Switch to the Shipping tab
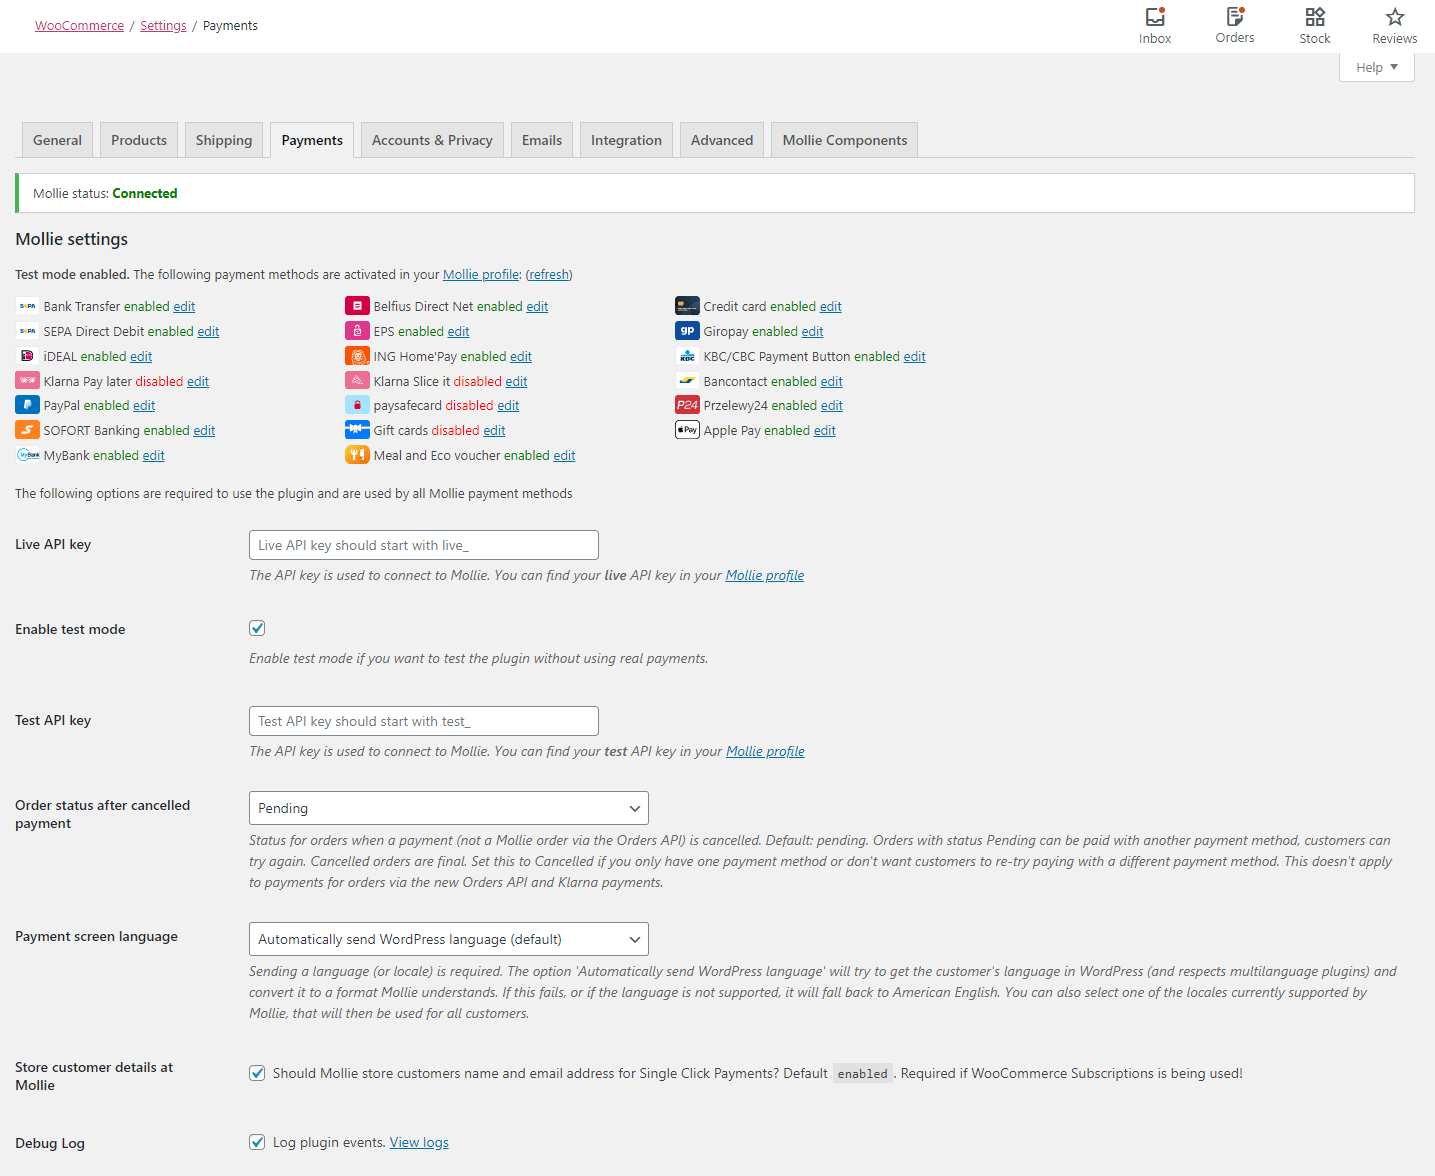Image resolution: width=1435 pixels, height=1176 pixels. click(224, 140)
